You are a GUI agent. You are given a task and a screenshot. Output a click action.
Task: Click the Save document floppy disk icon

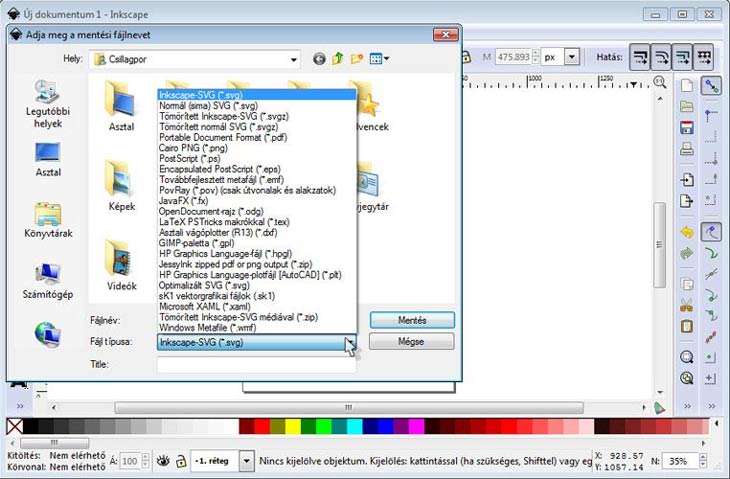687,128
